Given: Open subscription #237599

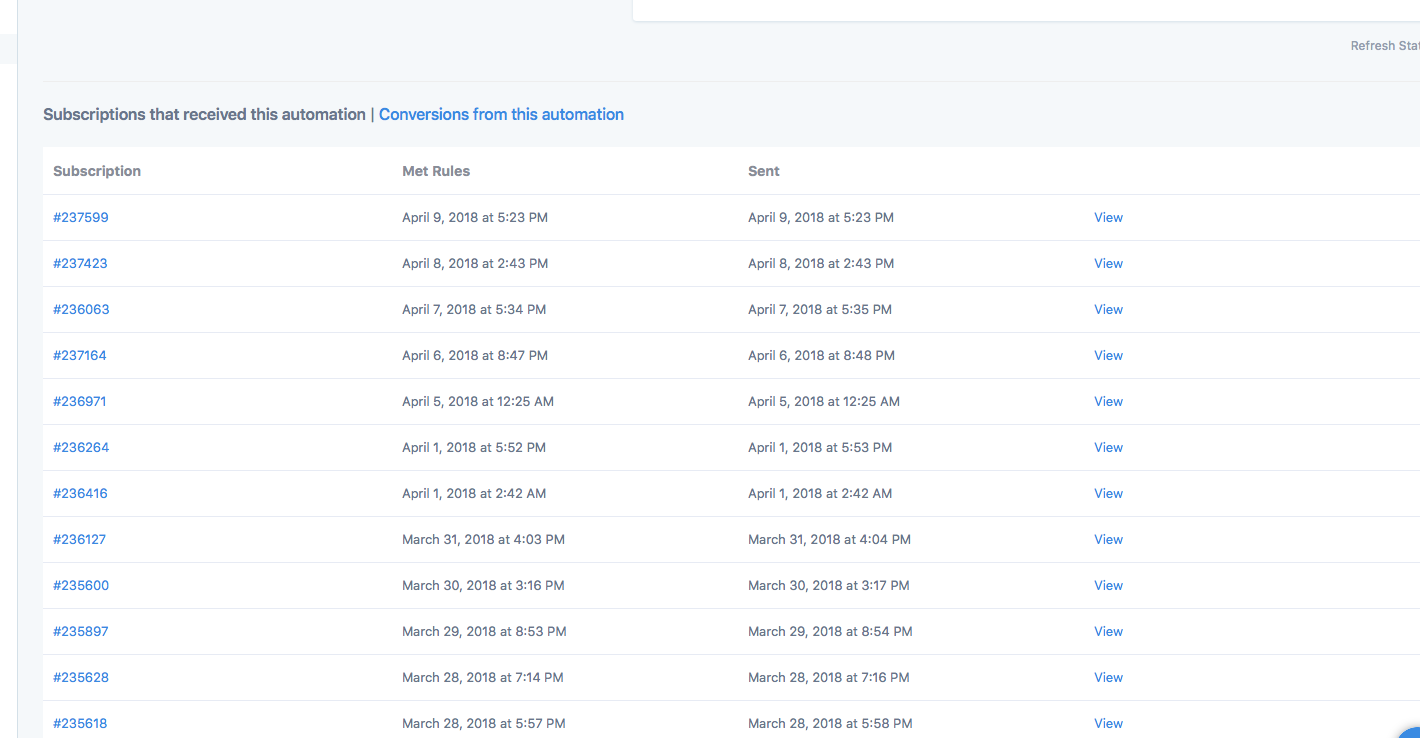Looking at the screenshot, I should pos(81,217).
